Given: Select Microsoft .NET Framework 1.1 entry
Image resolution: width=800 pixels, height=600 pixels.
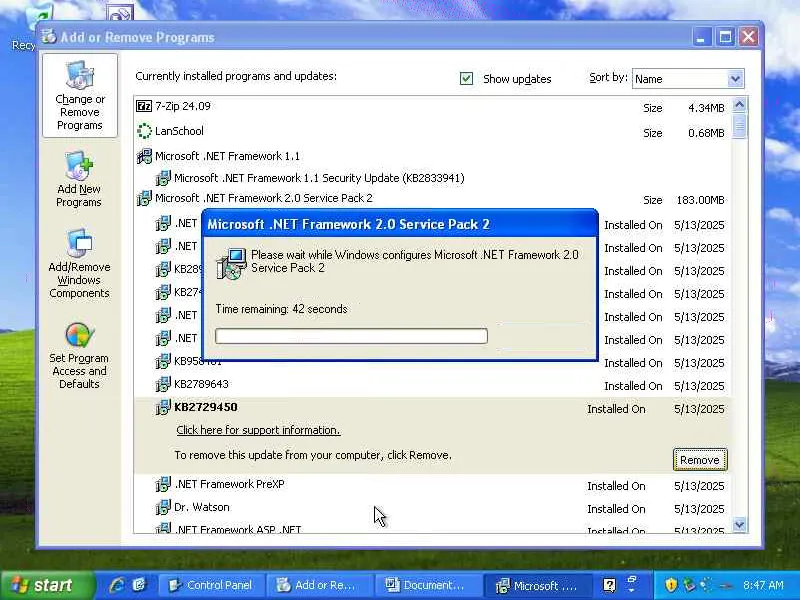Looking at the screenshot, I should tap(432, 156).
